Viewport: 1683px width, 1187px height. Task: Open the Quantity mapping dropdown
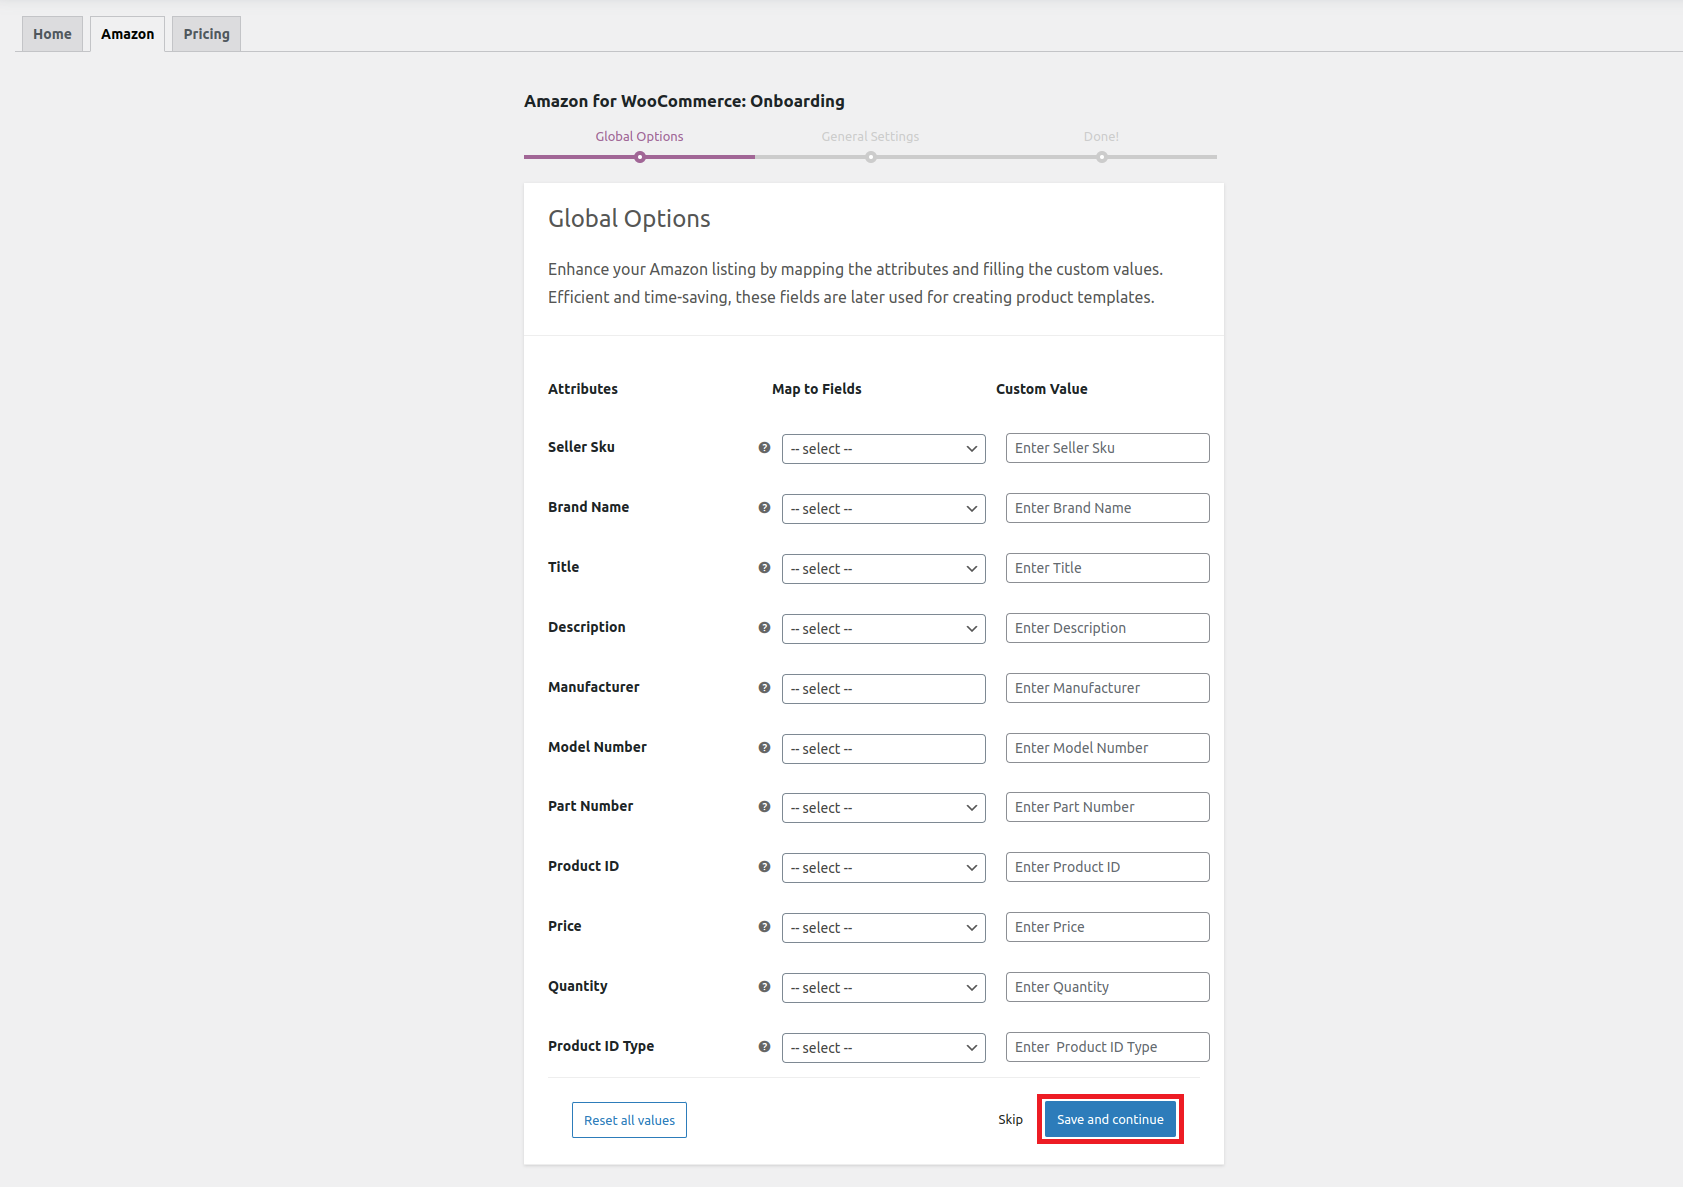(883, 987)
